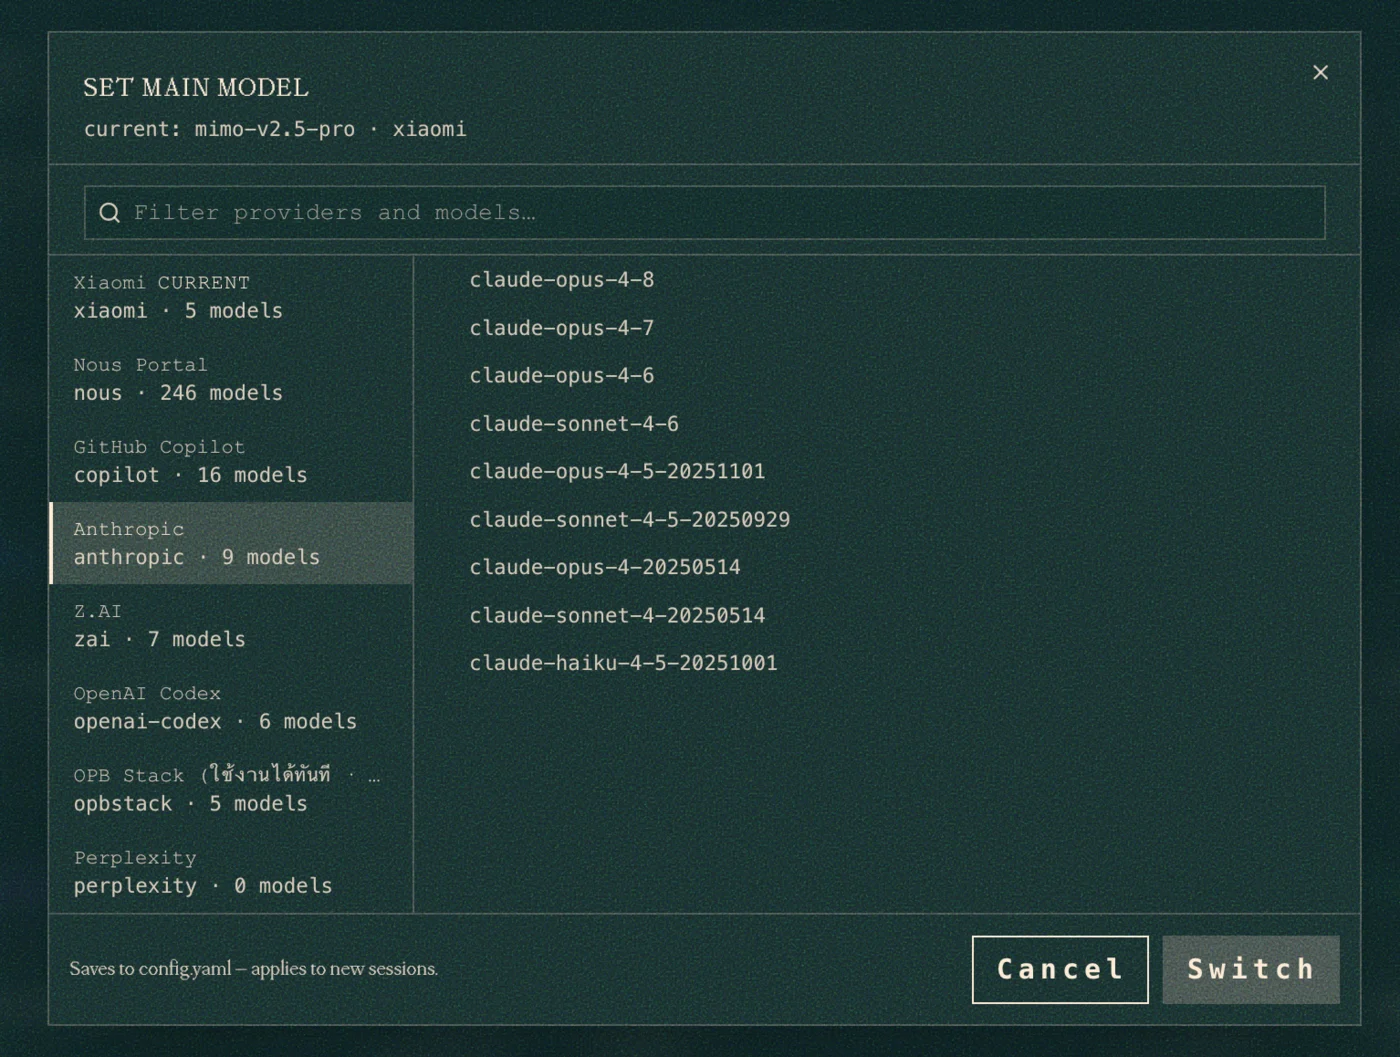This screenshot has height=1057, width=1400.
Task: Select the Perplexity provider
Action: click(x=231, y=871)
